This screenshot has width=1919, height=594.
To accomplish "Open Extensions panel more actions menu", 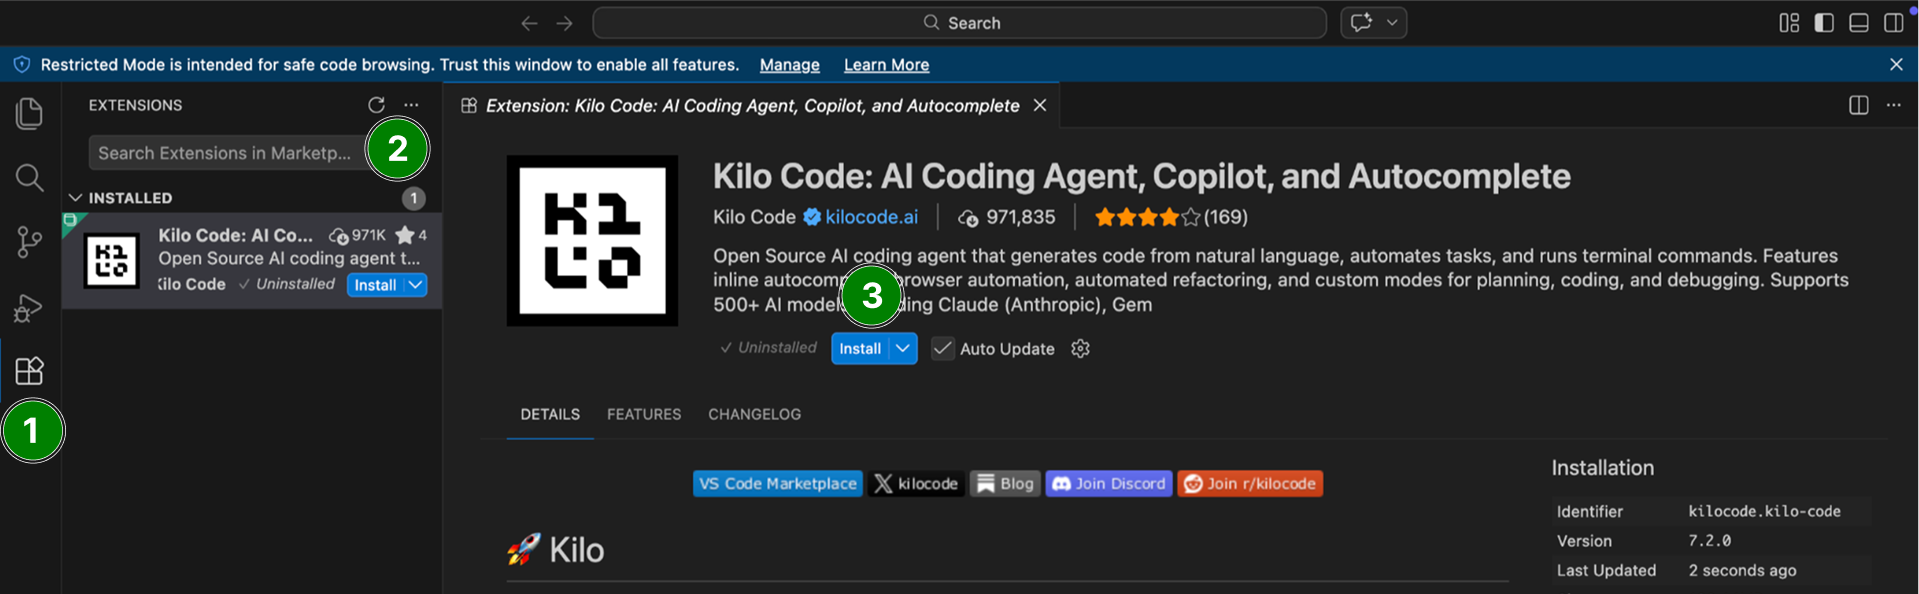I will pos(411,105).
